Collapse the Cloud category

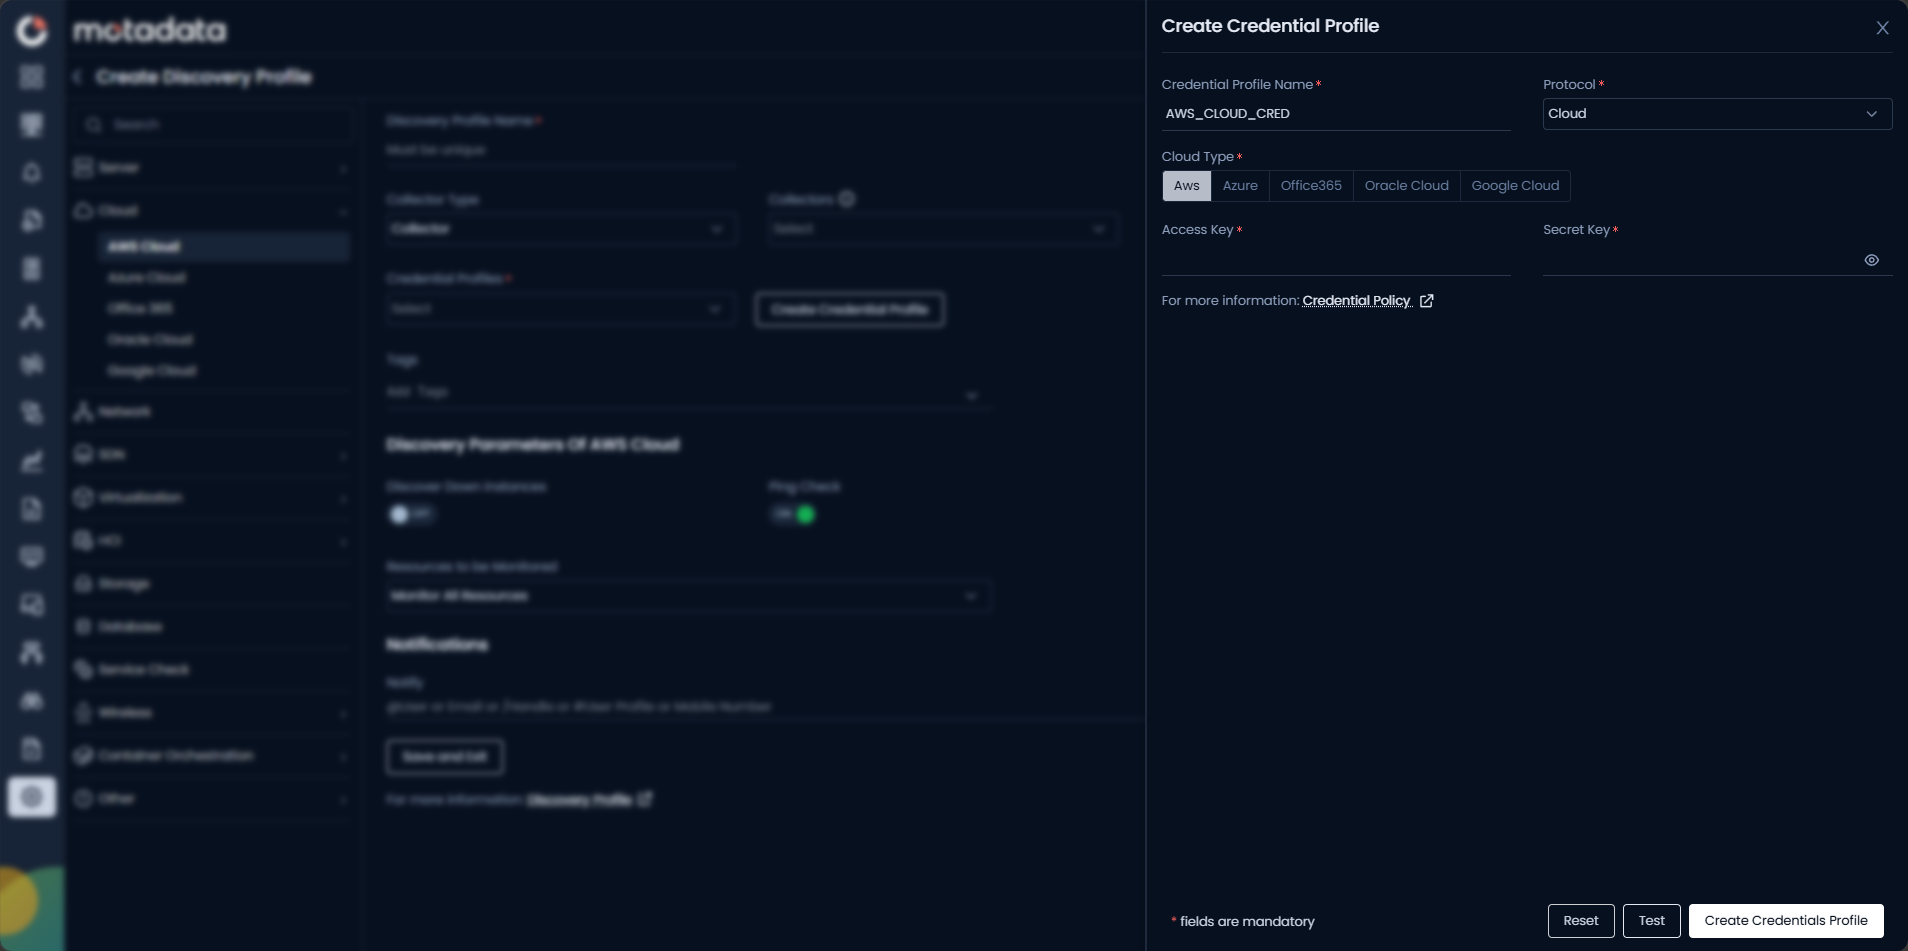tap(211, 211)
